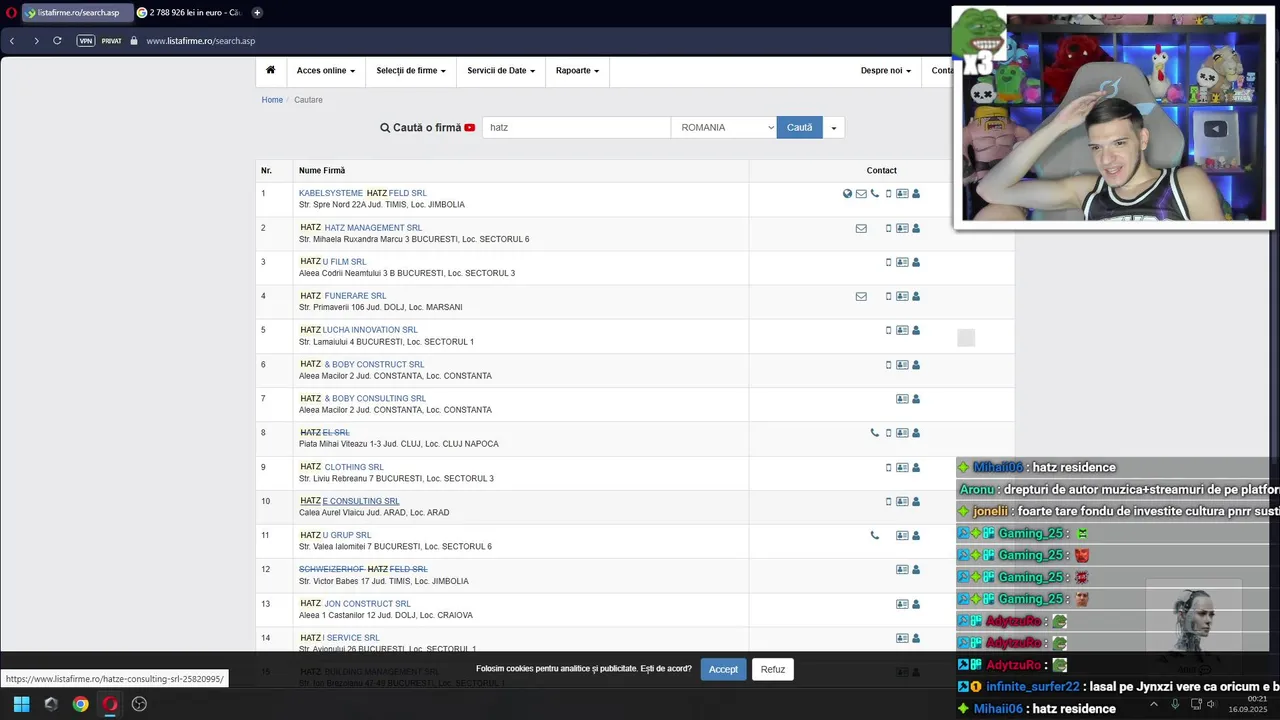Open a new browser tab with plus
This screenshot has width=1280, height=720.
[x=257, y=12]
